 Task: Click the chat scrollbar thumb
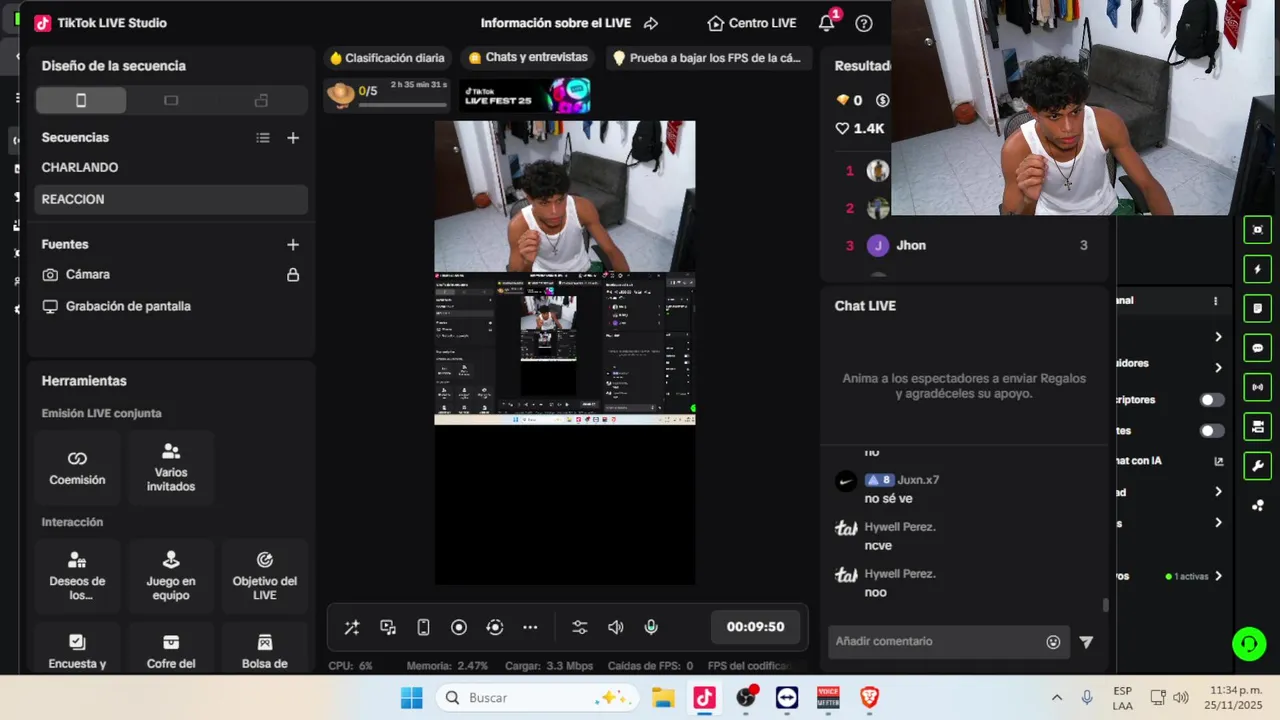click(x=1105, y=605)
